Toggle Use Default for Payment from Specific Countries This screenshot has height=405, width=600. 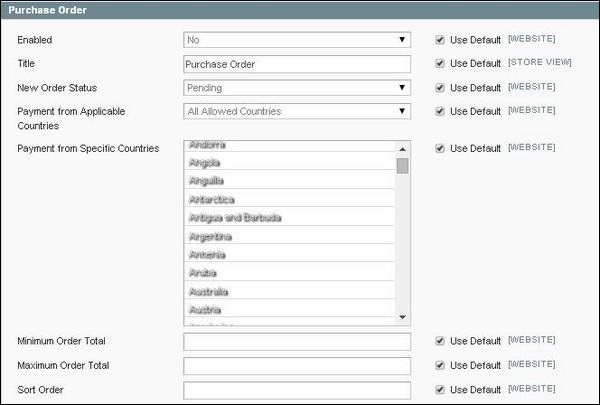(x=440, y=149)
